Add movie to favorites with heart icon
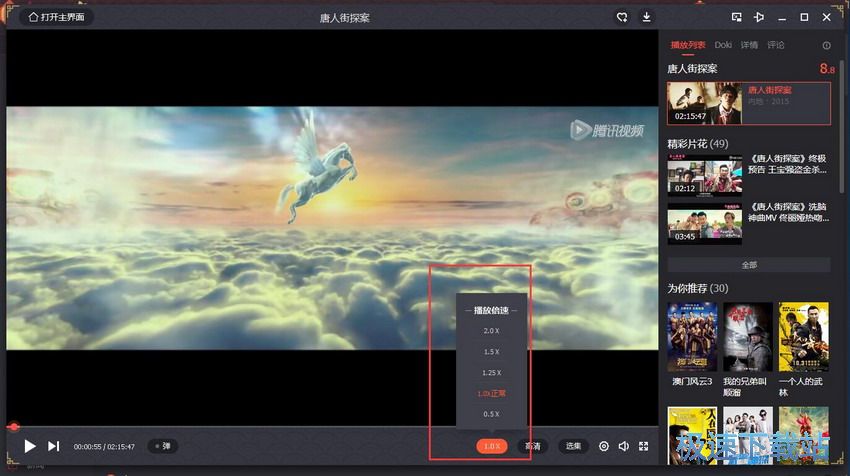Image resolution: width=850 pixels, height=476 pixels. click(x=622, y=17)
